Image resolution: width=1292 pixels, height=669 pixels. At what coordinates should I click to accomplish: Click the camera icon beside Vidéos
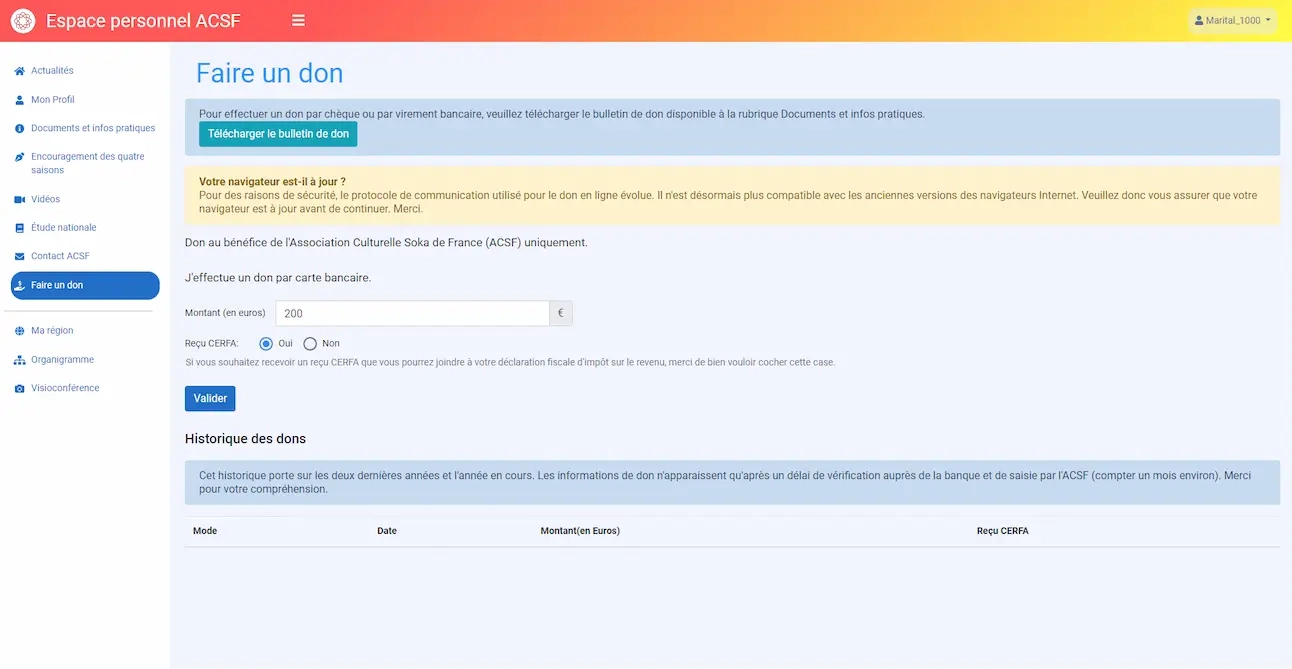(x=19, y=200)
